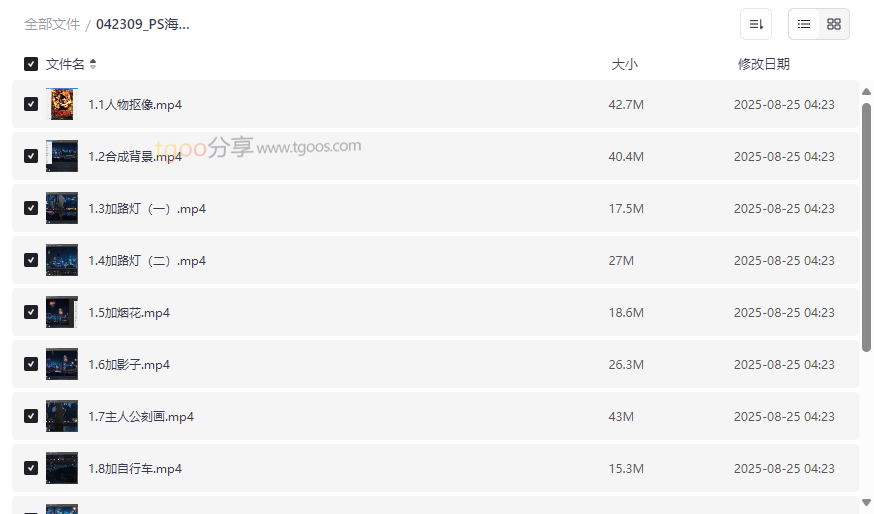Open the file 1.6加影子.mp4
The image size is (874, 514).
[129, 364]
